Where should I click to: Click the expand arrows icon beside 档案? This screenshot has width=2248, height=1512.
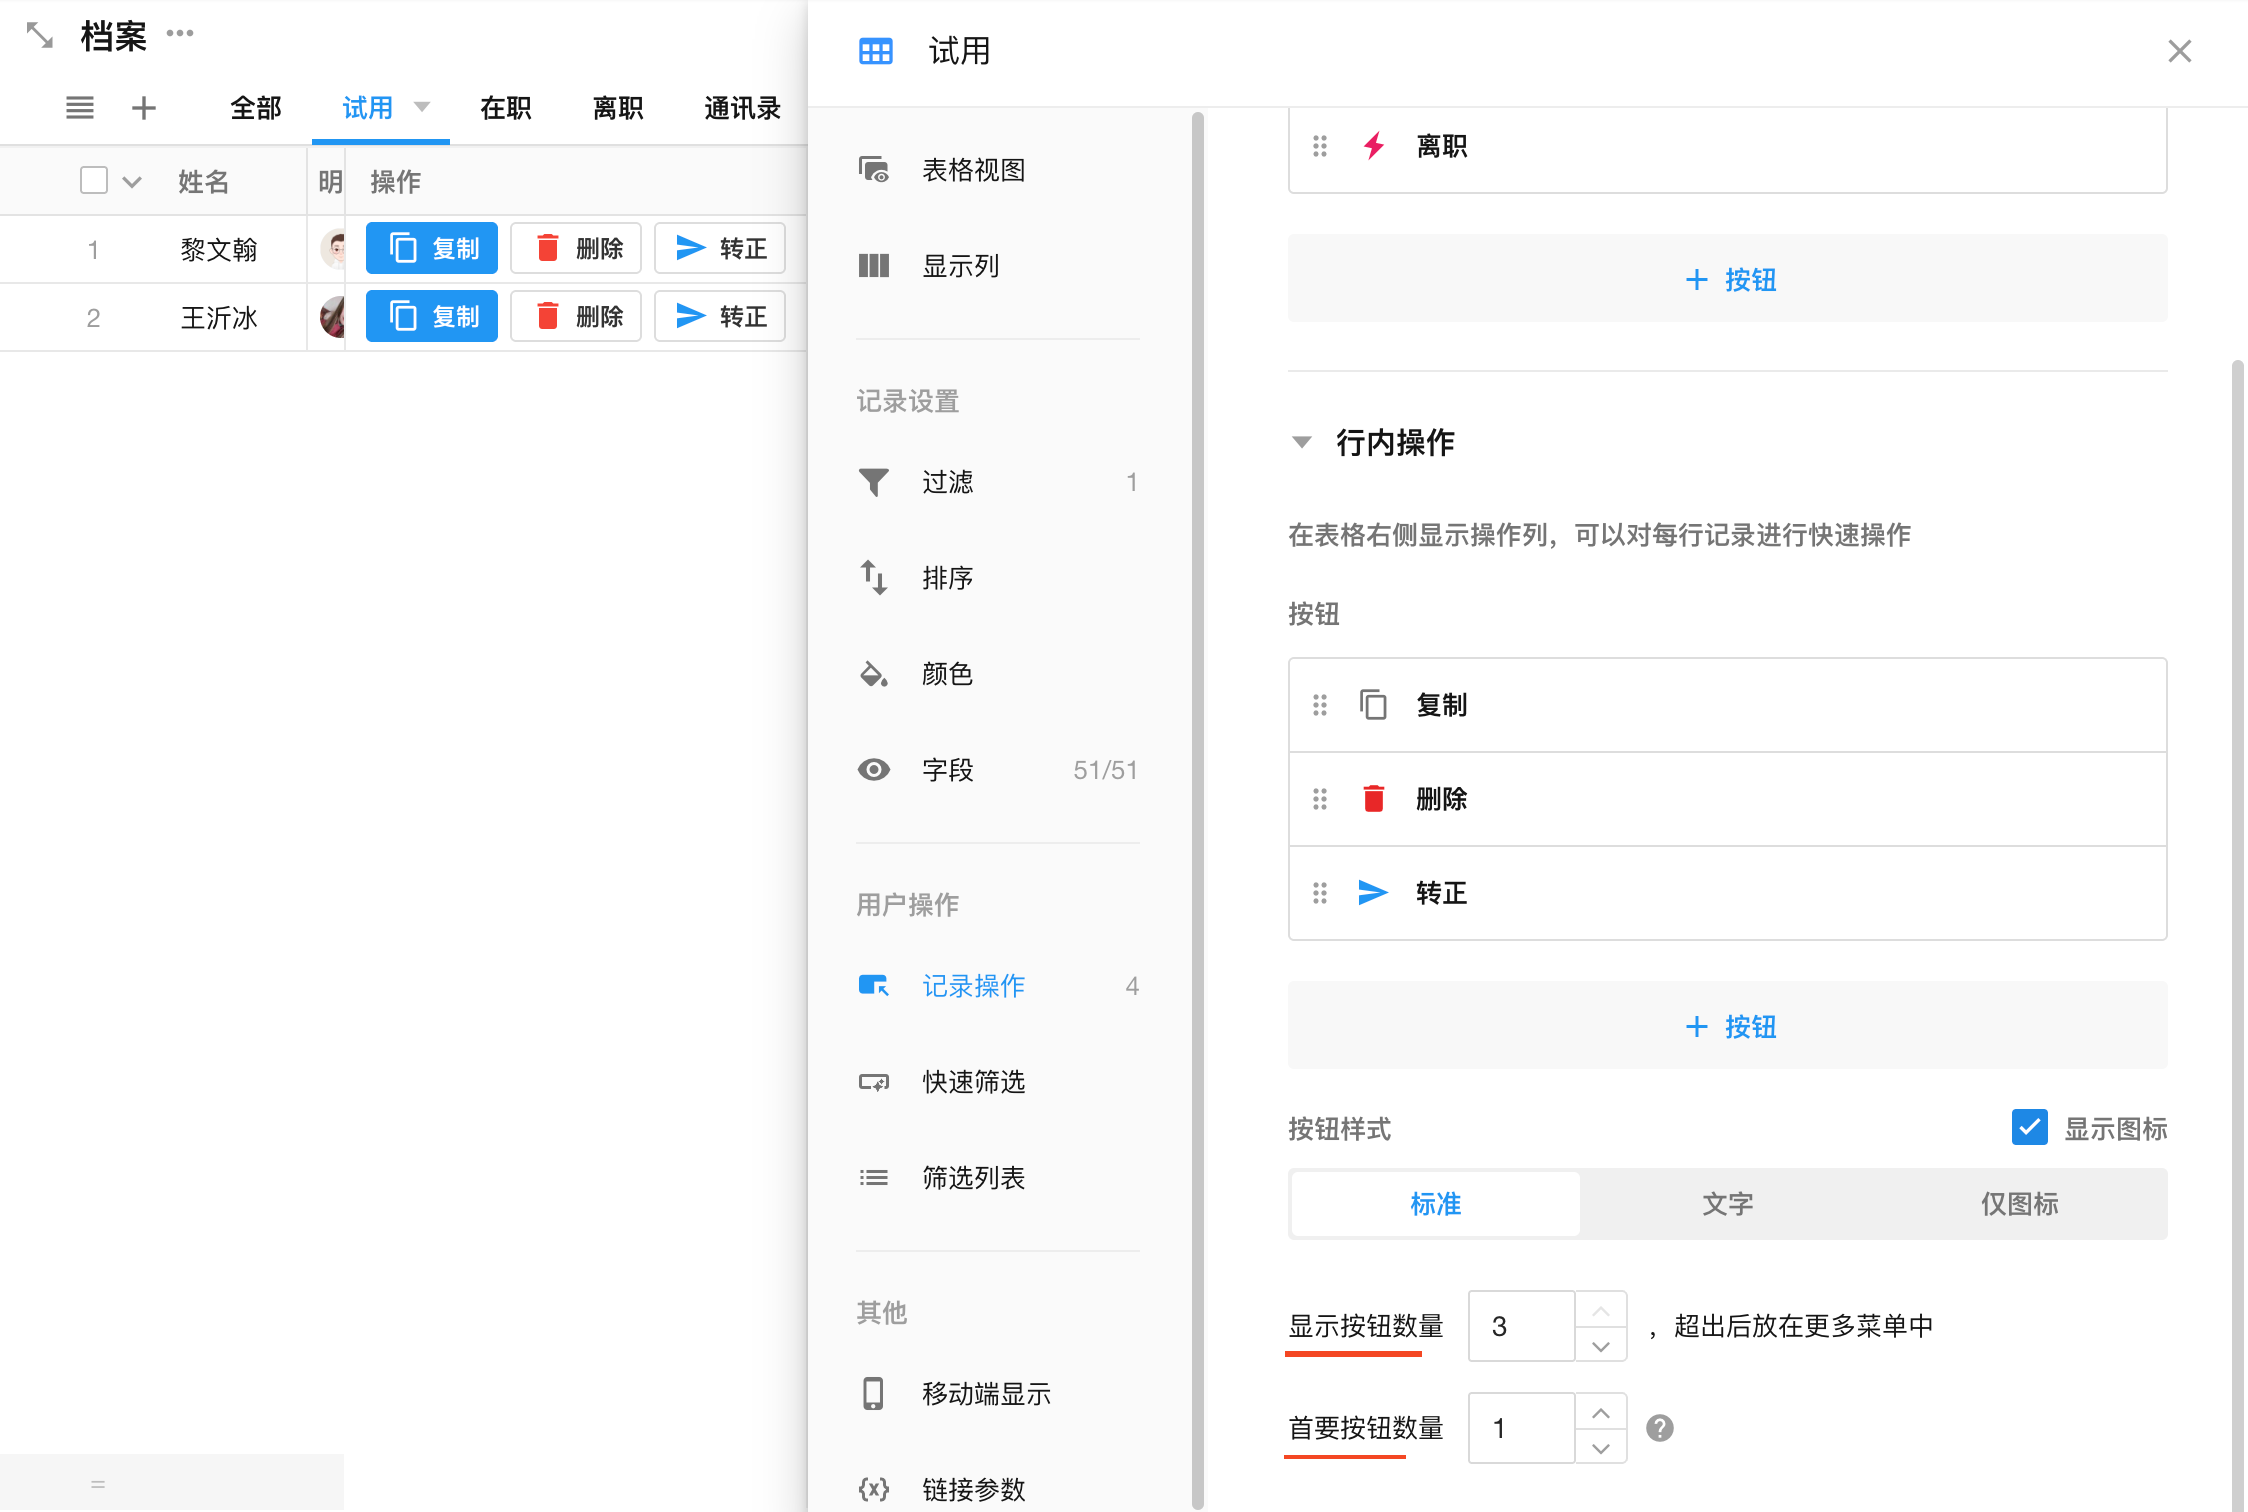pyautogui.click(x=40, y=36)
